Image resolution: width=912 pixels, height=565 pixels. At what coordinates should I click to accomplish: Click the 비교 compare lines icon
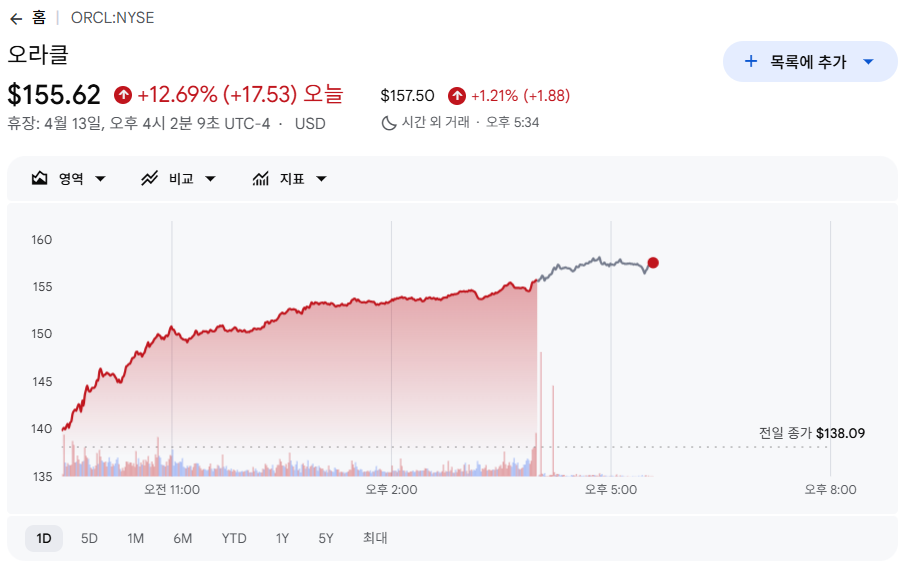click(150, 179)
